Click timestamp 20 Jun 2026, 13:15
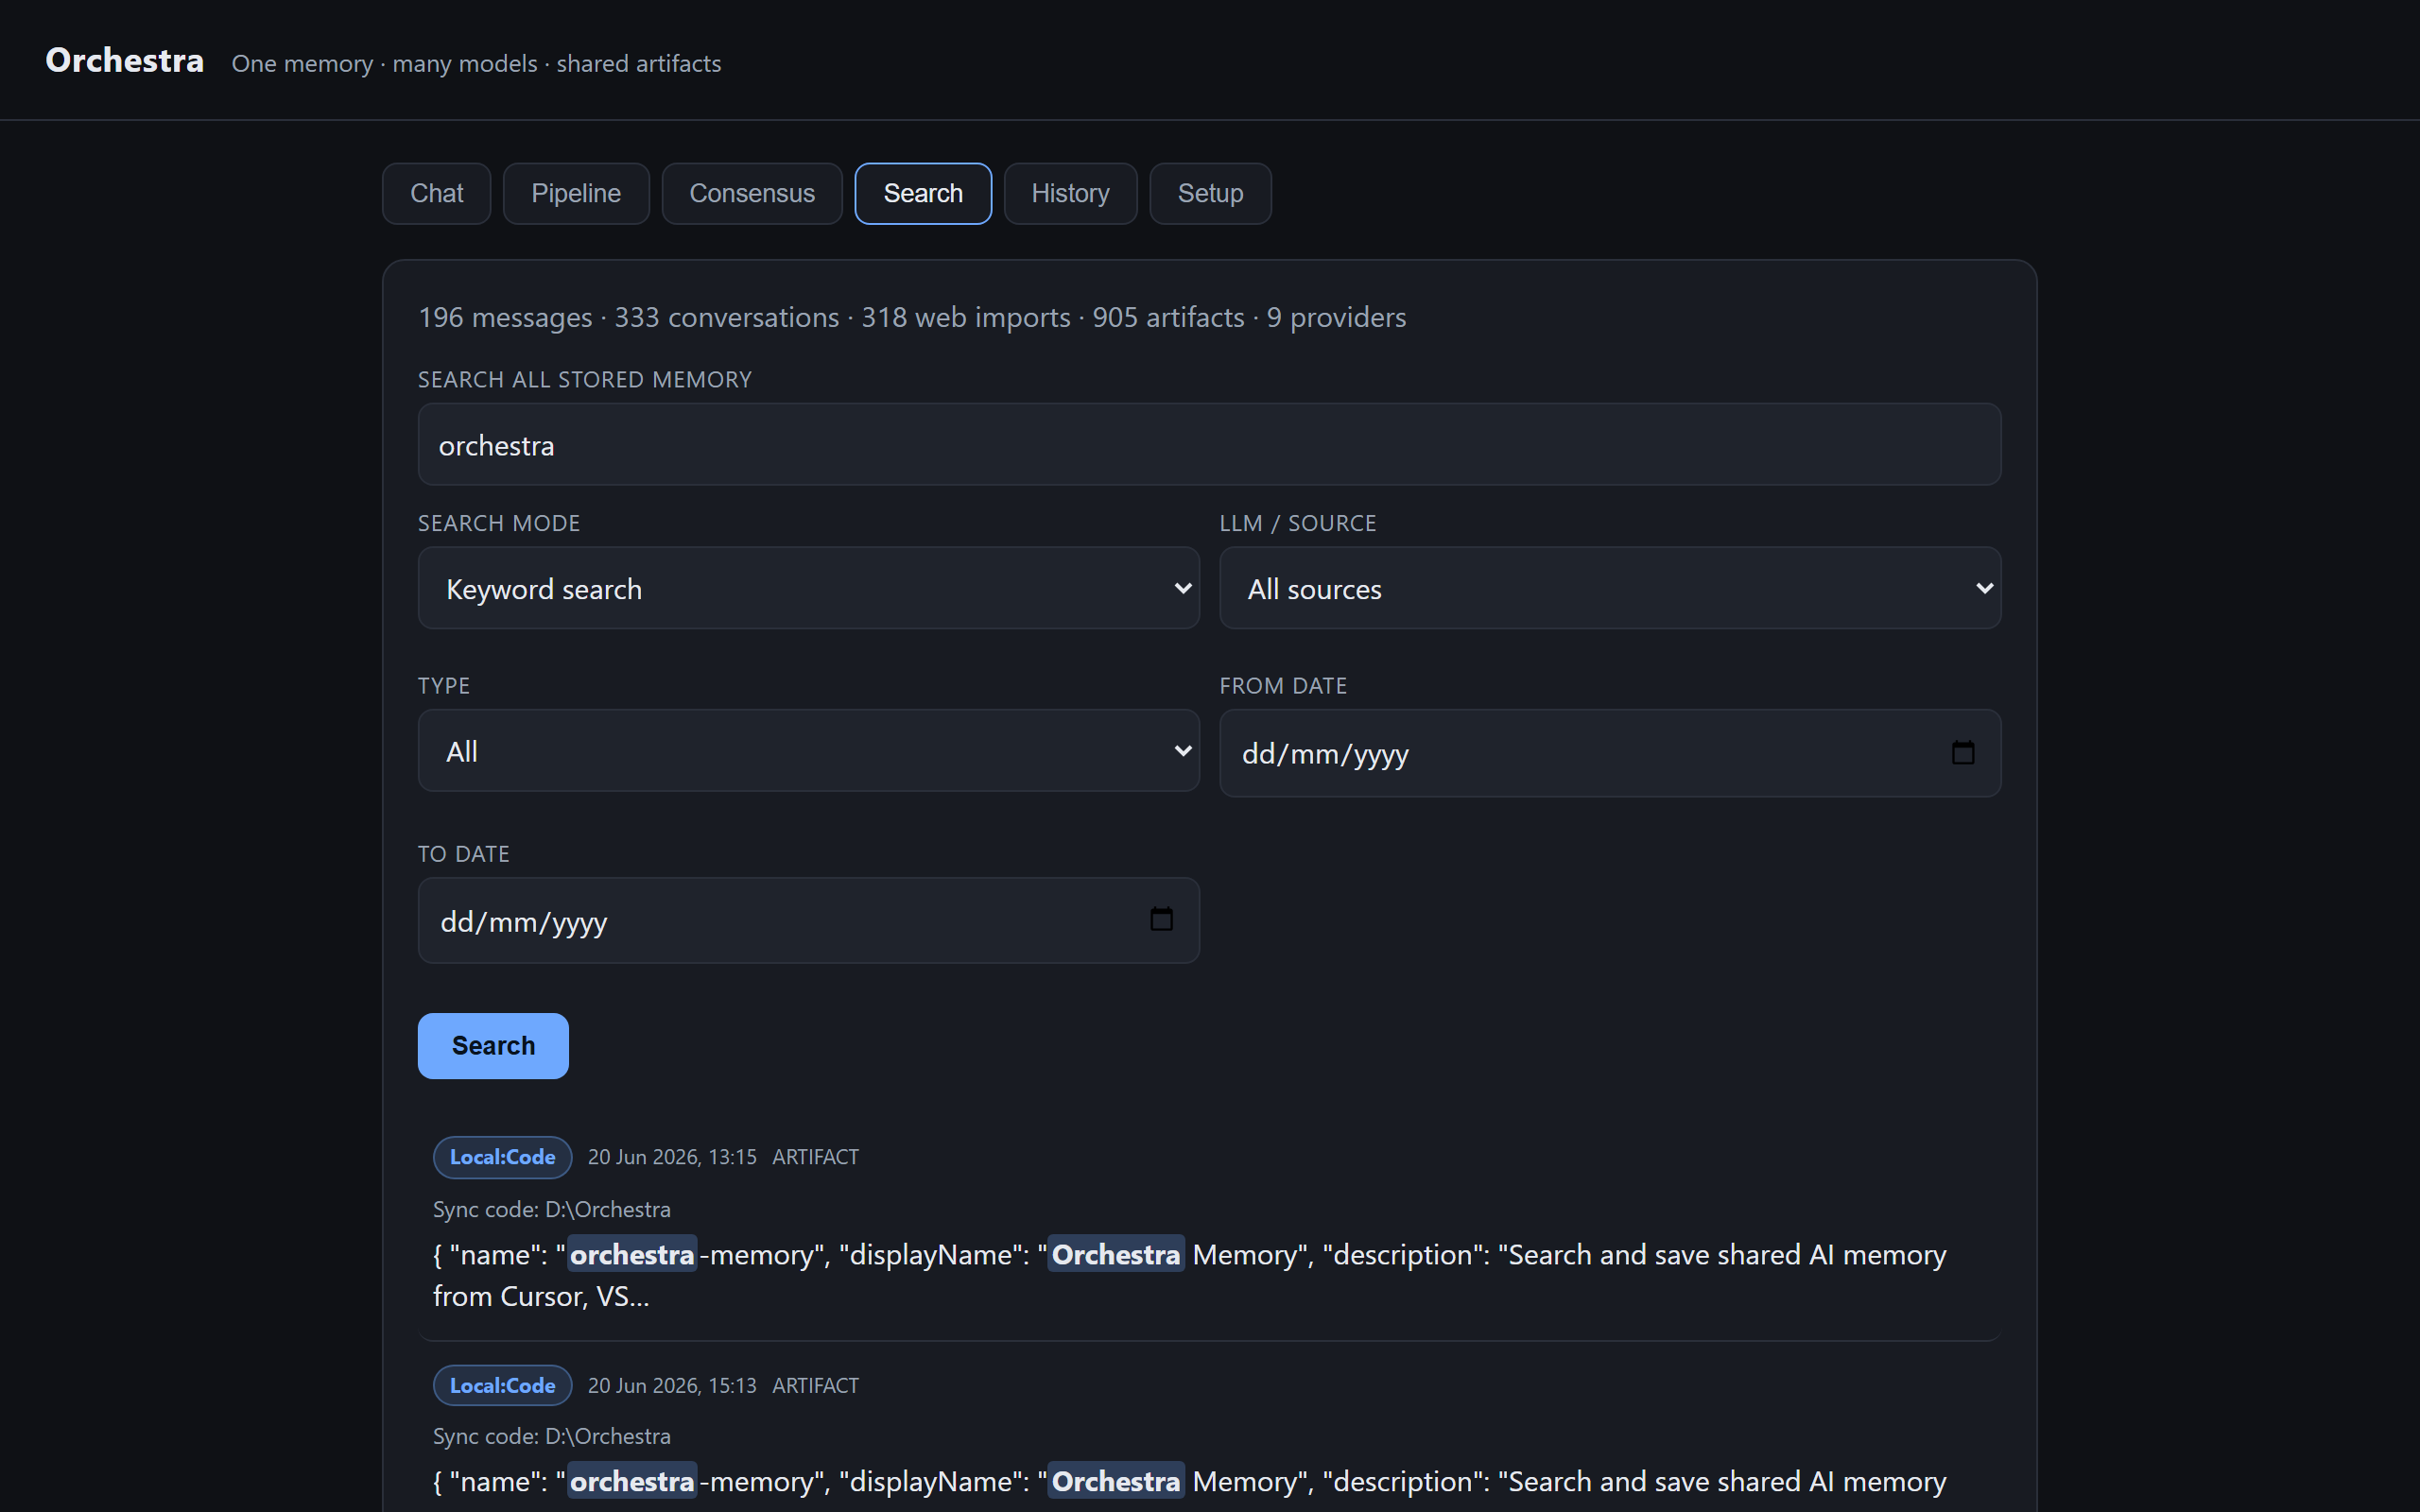 pos(672,1157)
